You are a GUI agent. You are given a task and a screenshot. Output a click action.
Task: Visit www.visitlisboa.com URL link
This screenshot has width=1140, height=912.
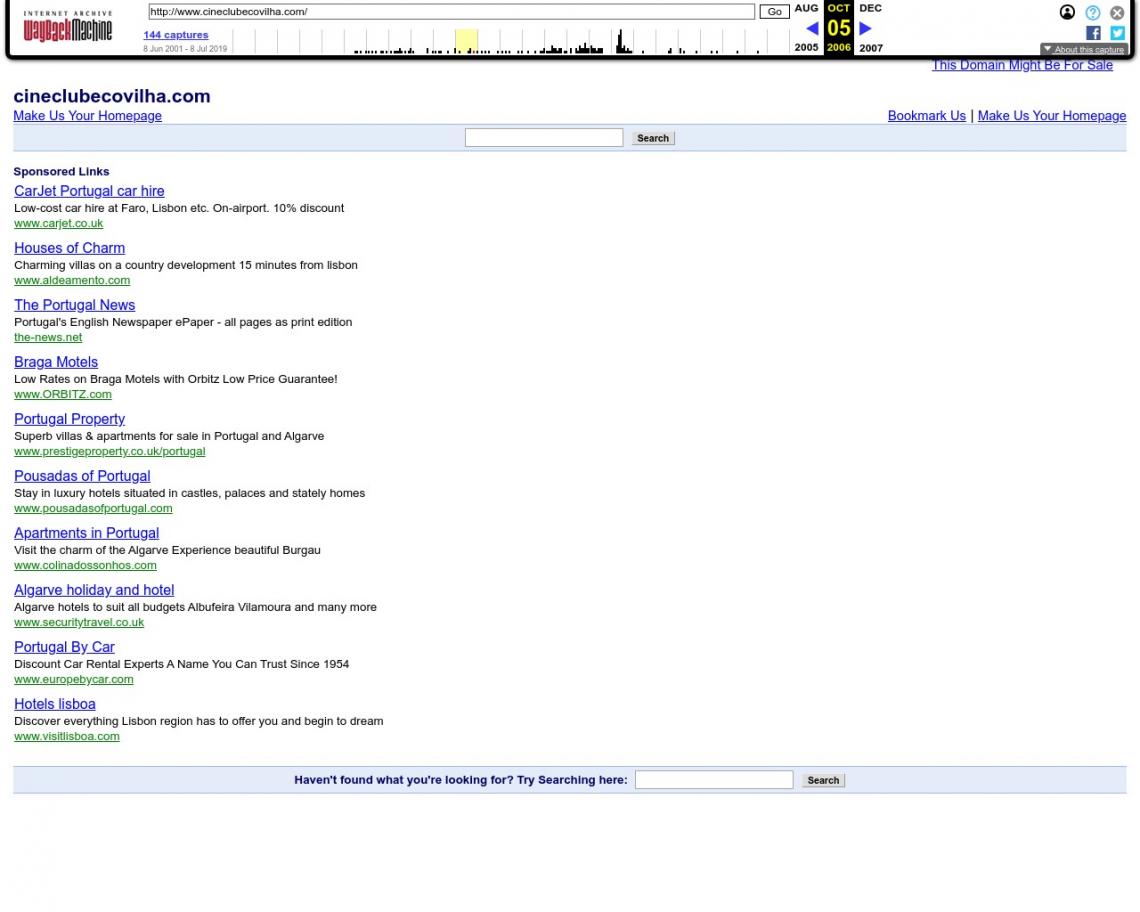pos(67,736)
